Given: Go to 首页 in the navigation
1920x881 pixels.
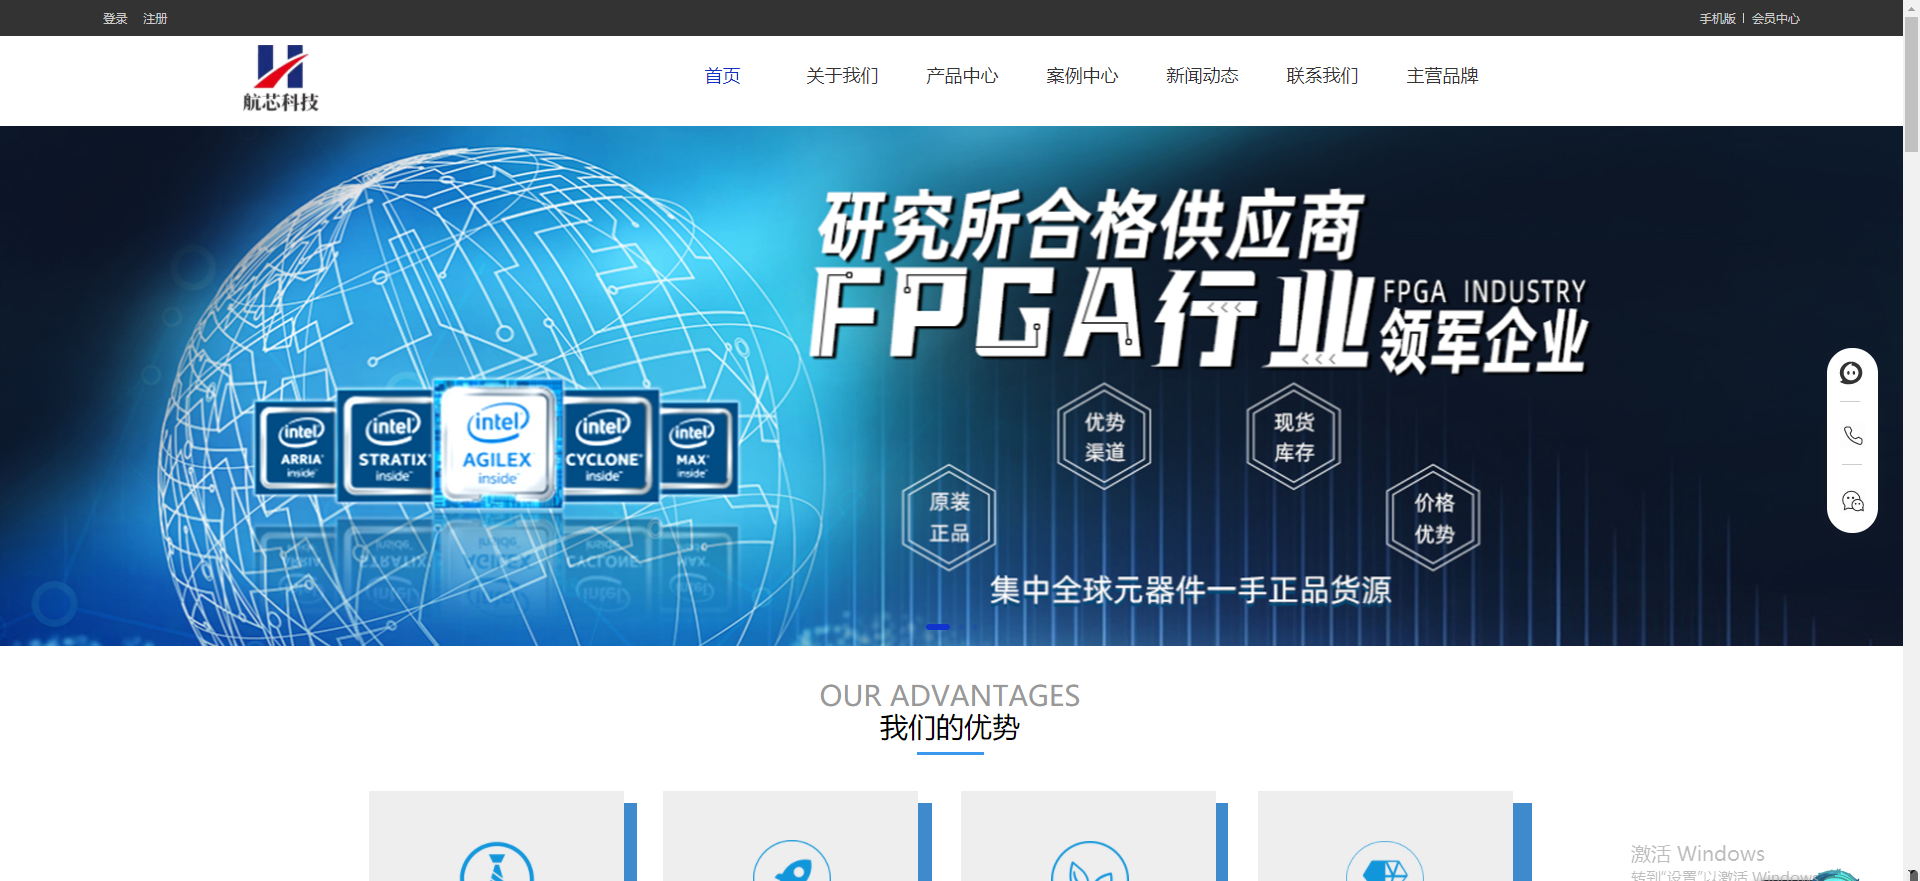Looking at the screenshot, I should pos(722,76).
